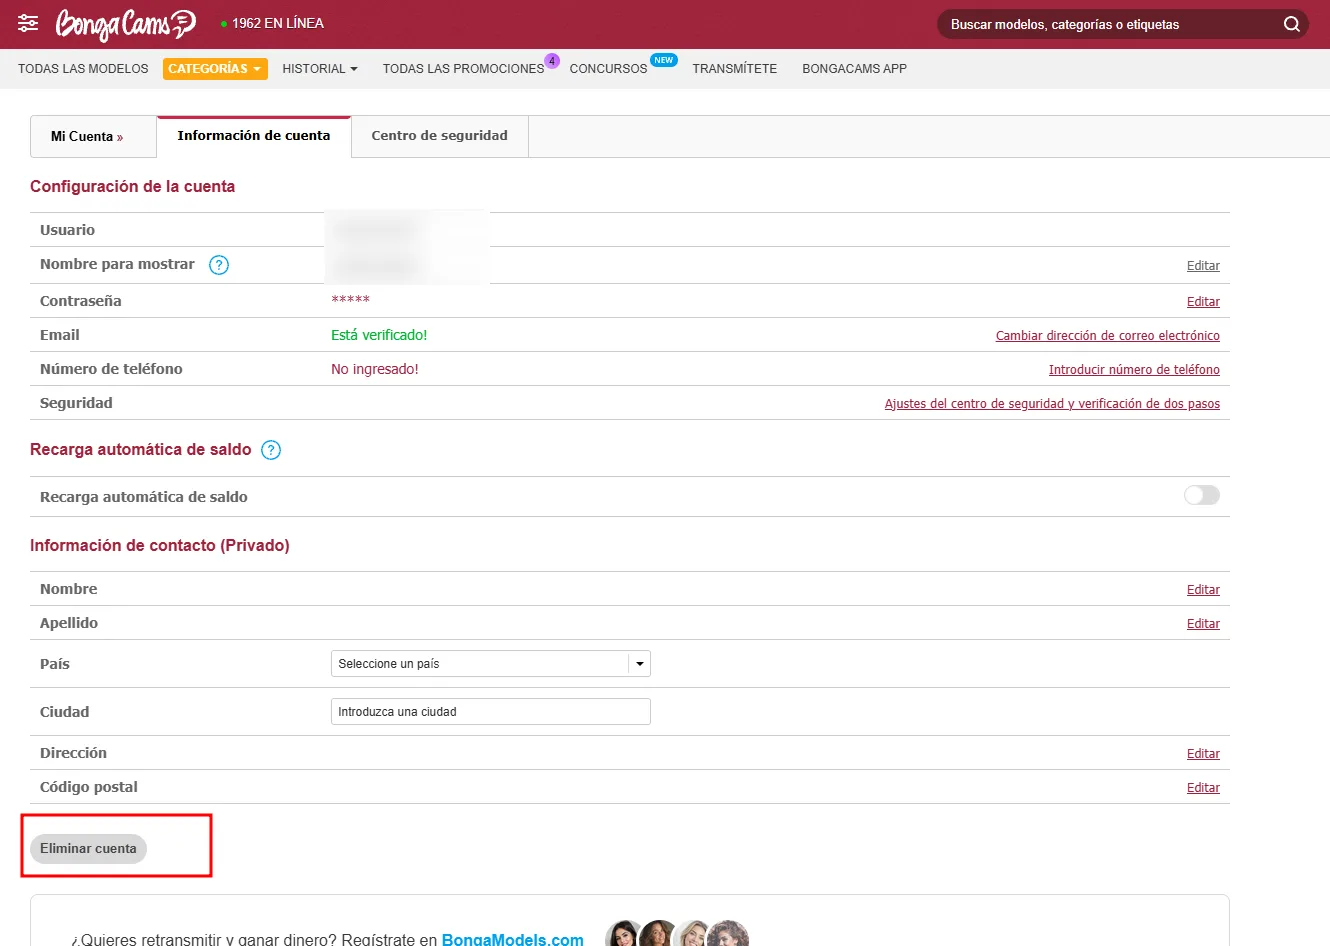Image resolution: width=1330 pixels, height=946 pixels.
Task: Edit the Nombre para mostrar field
Action: (1203, 266)
